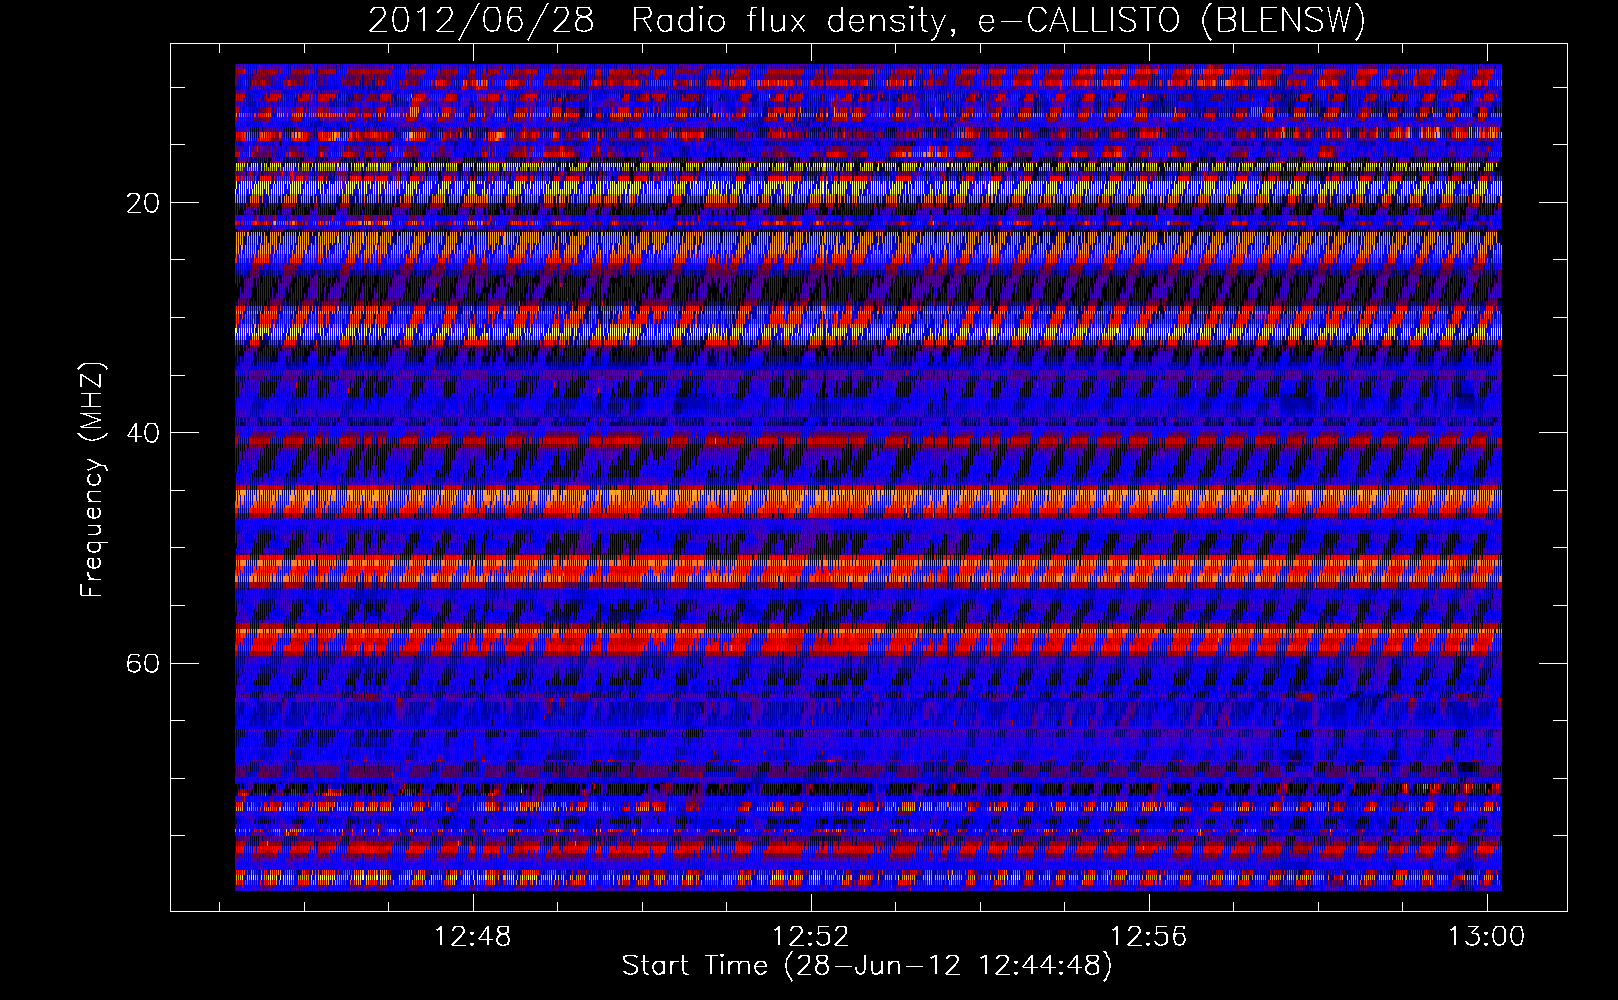Click the 12:56 time tick label
1618x1000 pixels.
1149,936
